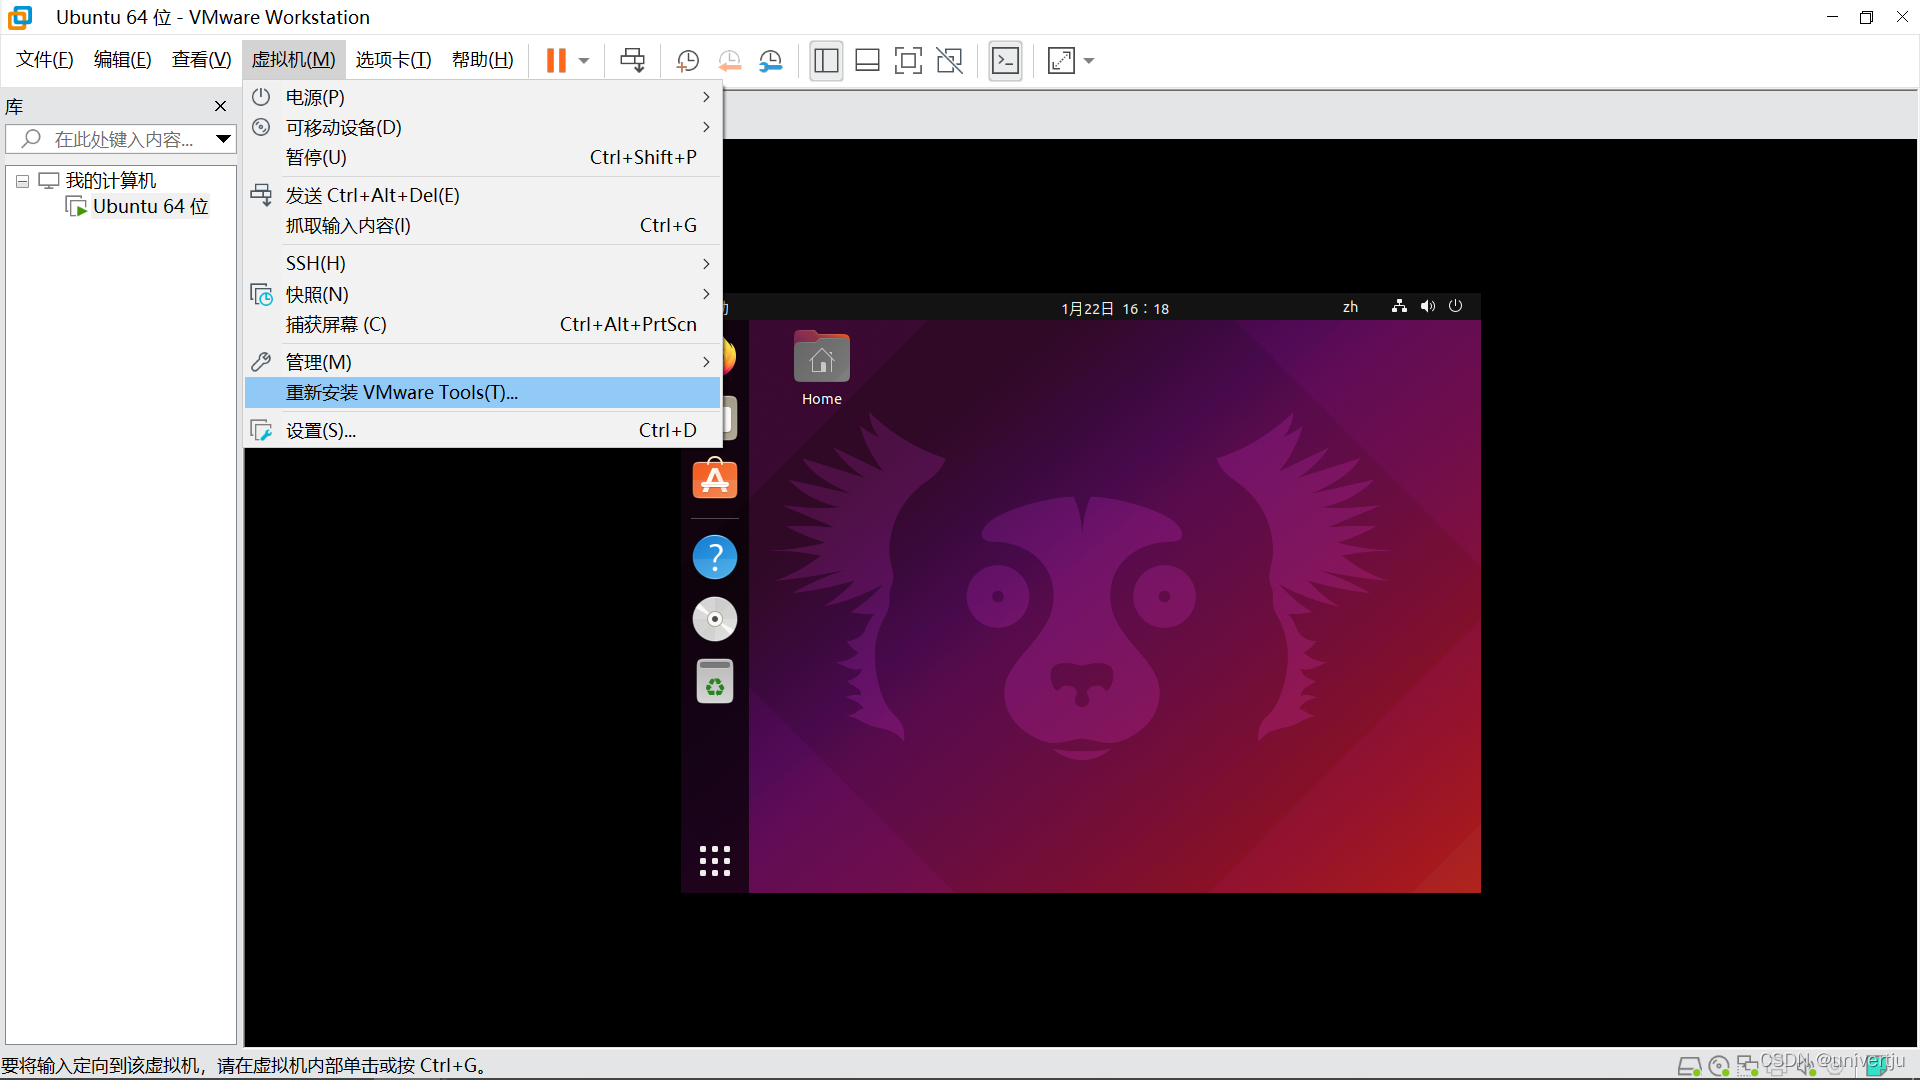
Task: Take a snapshot using the toolbar icon
Action: pyautogui.click(x=688, y=61)
